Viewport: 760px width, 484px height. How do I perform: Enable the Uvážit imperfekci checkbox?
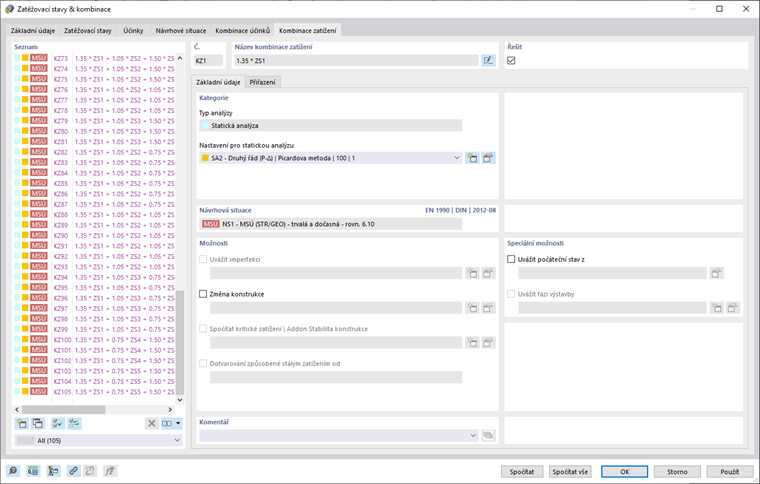203,259
